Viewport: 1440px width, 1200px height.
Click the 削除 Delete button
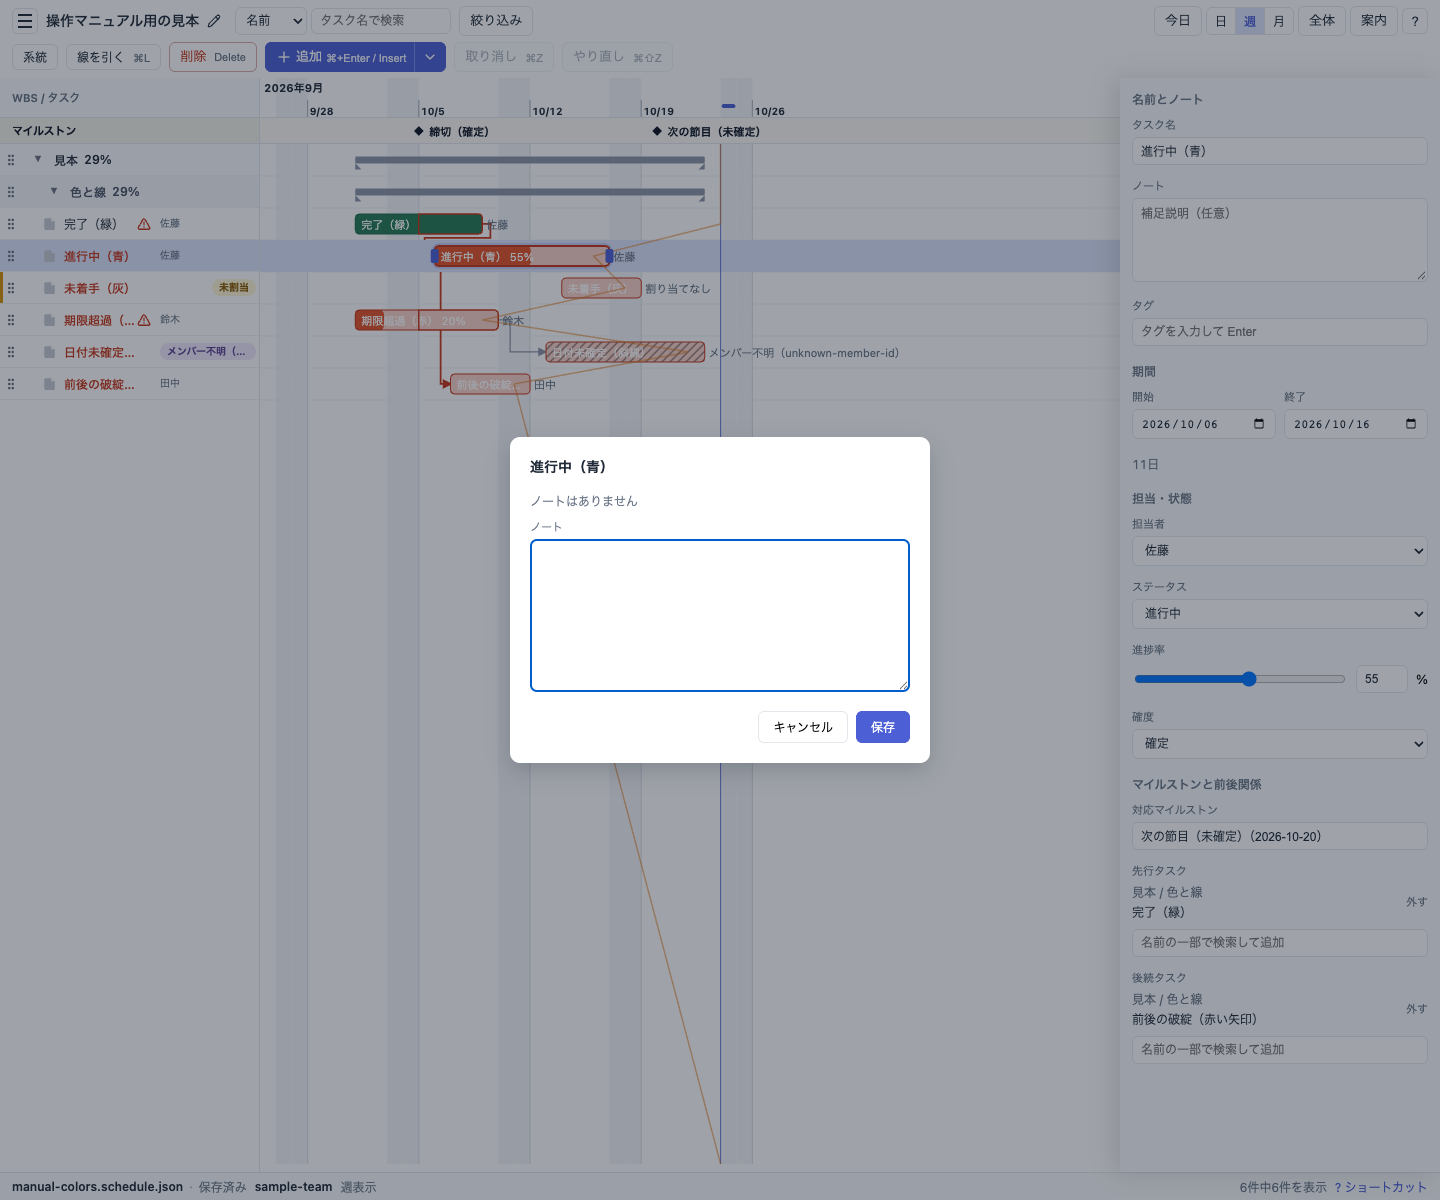pos(213,57)
